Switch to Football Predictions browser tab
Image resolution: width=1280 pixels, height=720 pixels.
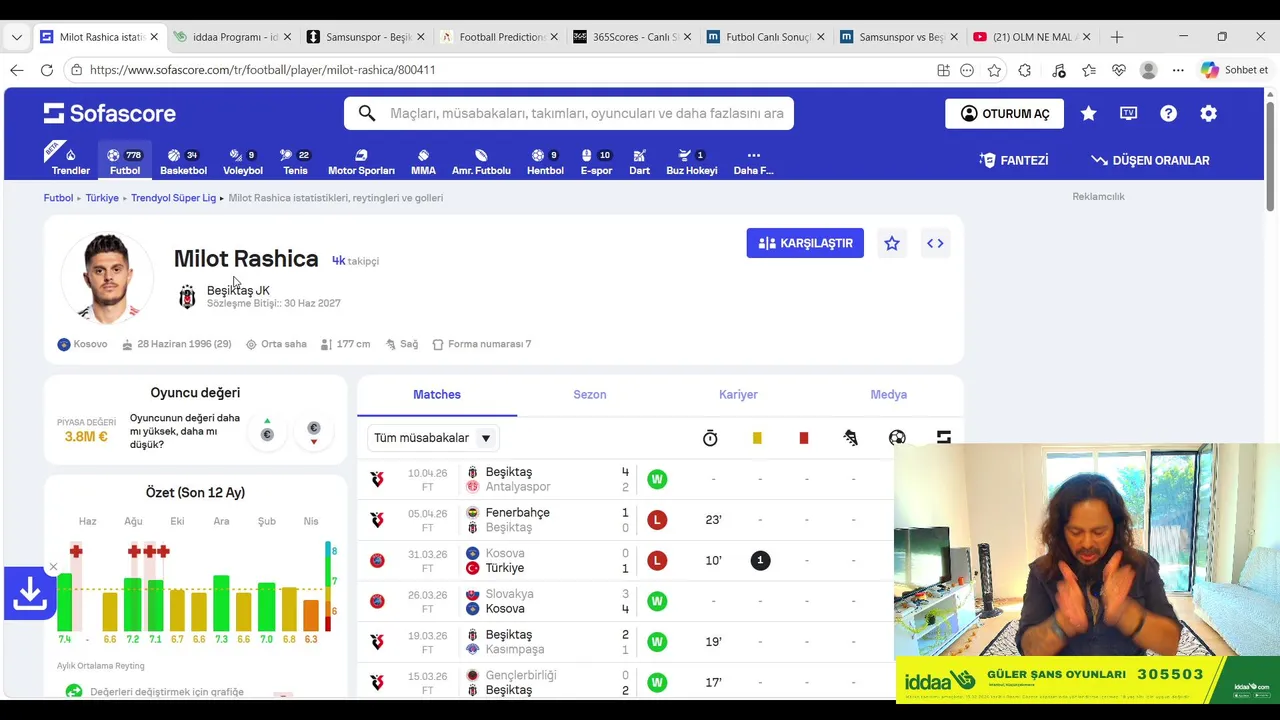pos(500,37)
